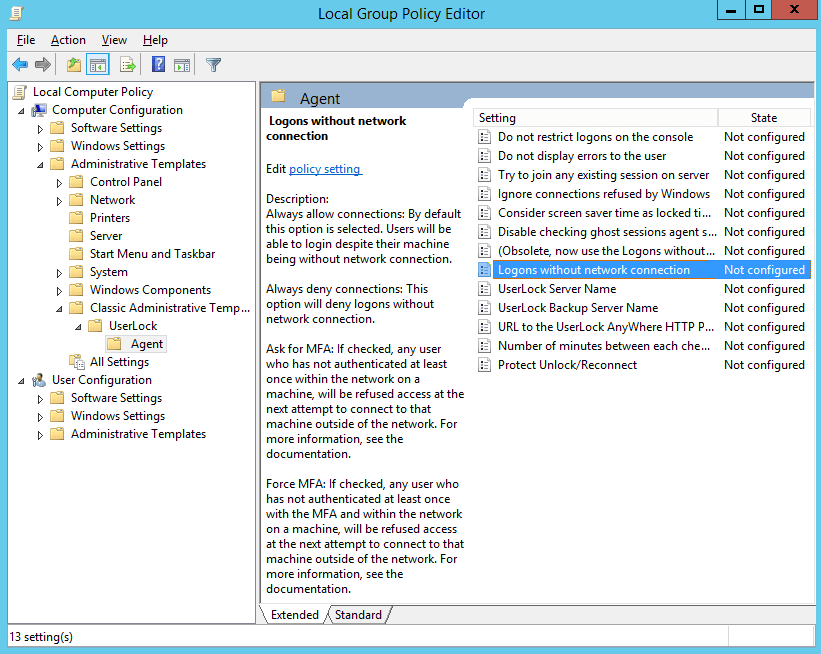Image resolution: width=821 pixels, height=654 pixels.
Task: Click the Up one level folder icon
Action: [x=73, y=65]
